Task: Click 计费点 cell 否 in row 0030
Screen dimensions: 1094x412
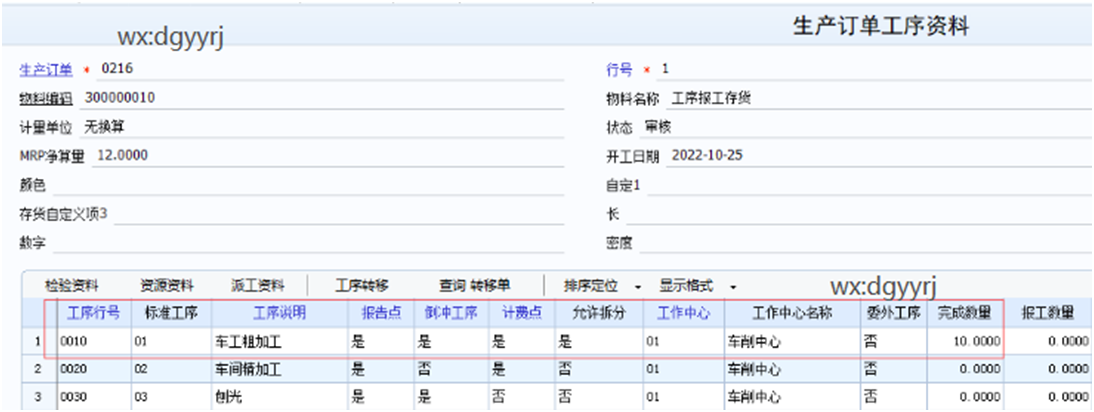Action: tap(522, 397)
